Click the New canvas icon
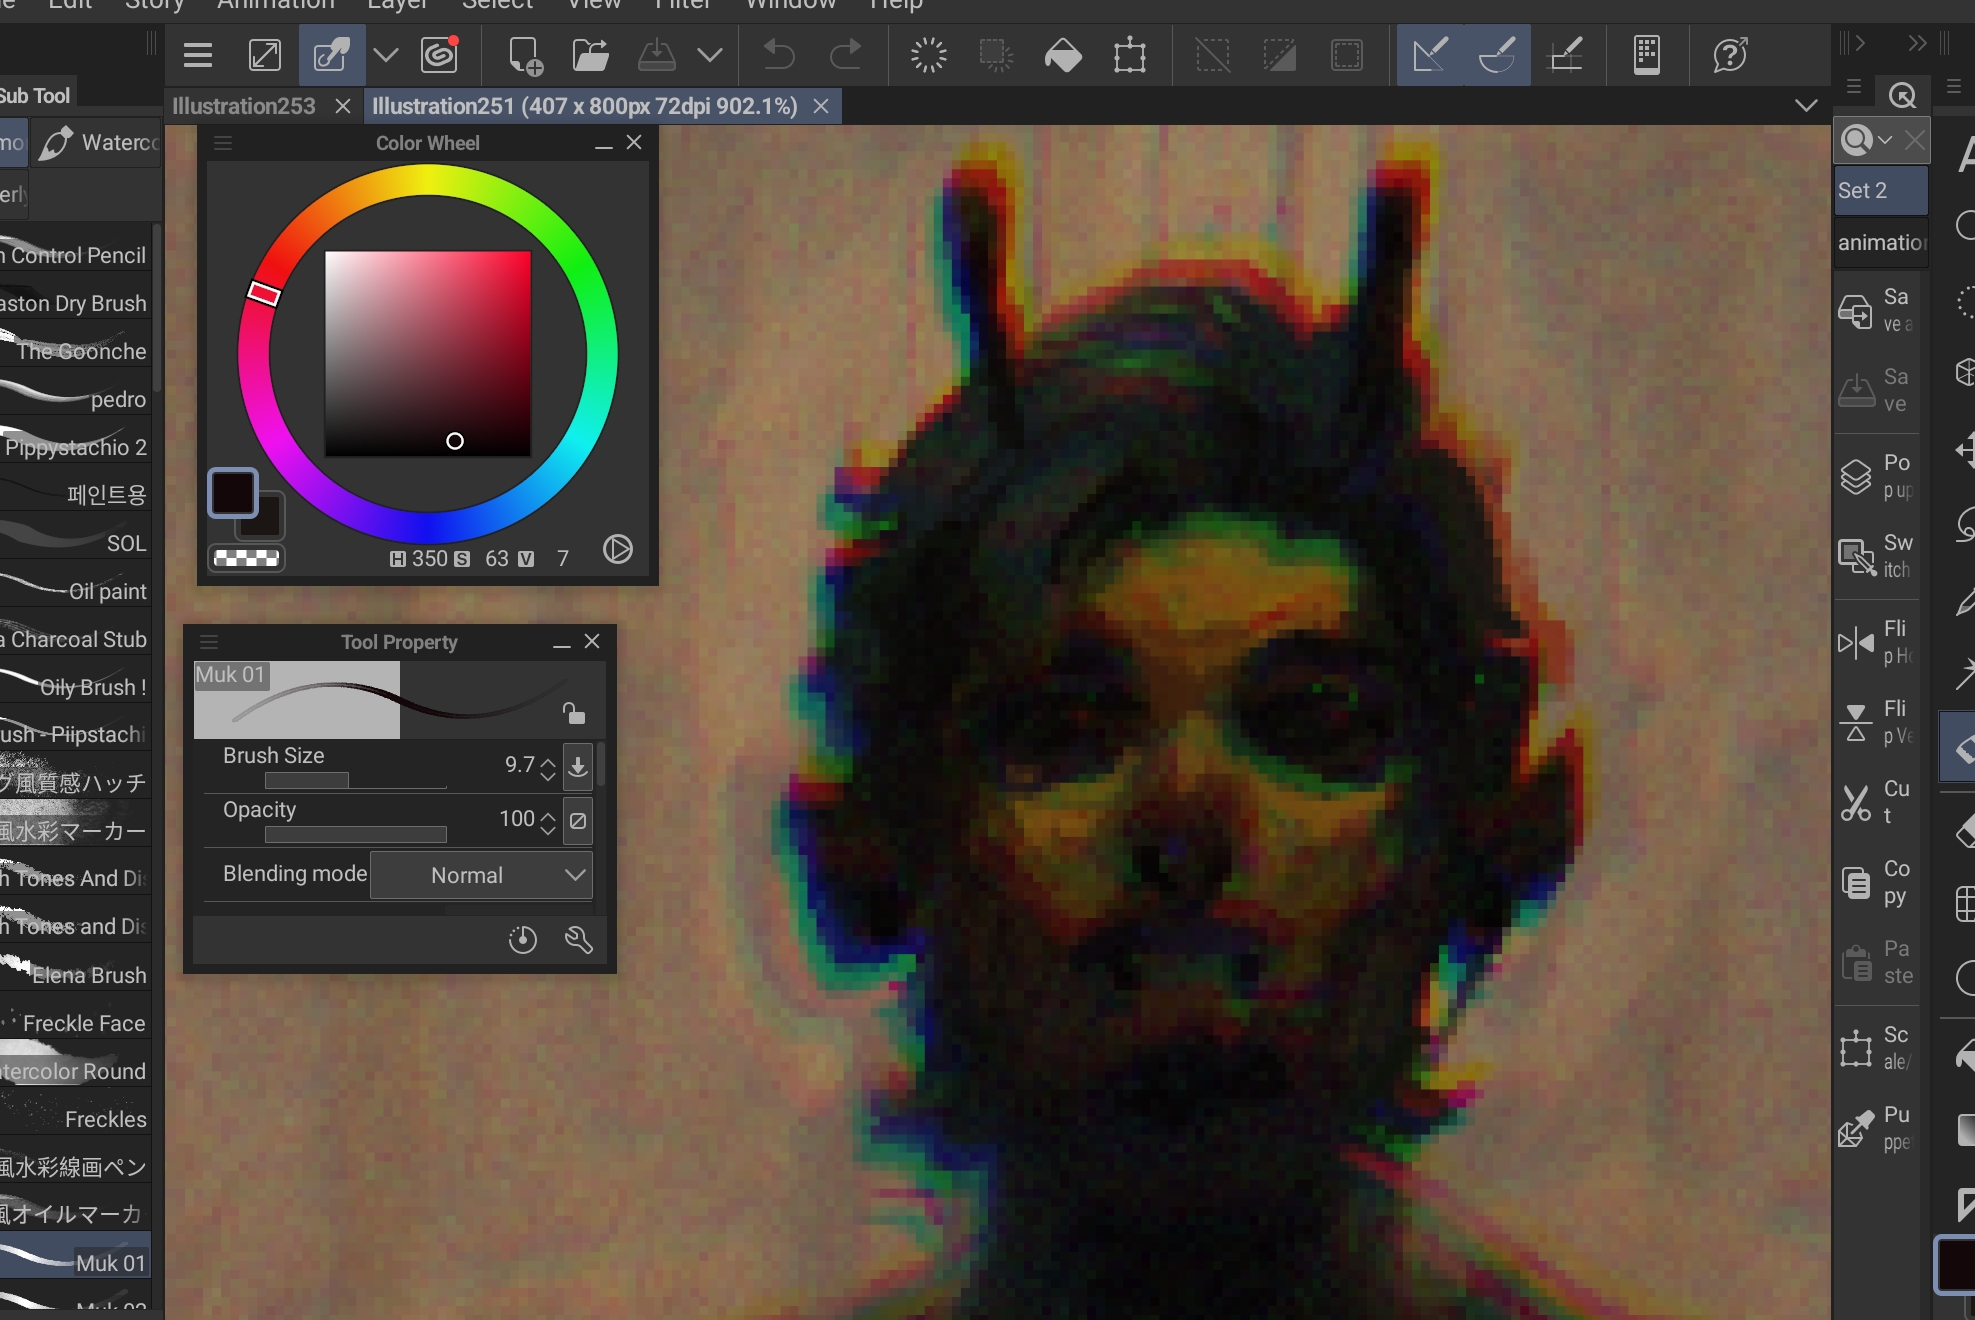 (x=524, y=55)
